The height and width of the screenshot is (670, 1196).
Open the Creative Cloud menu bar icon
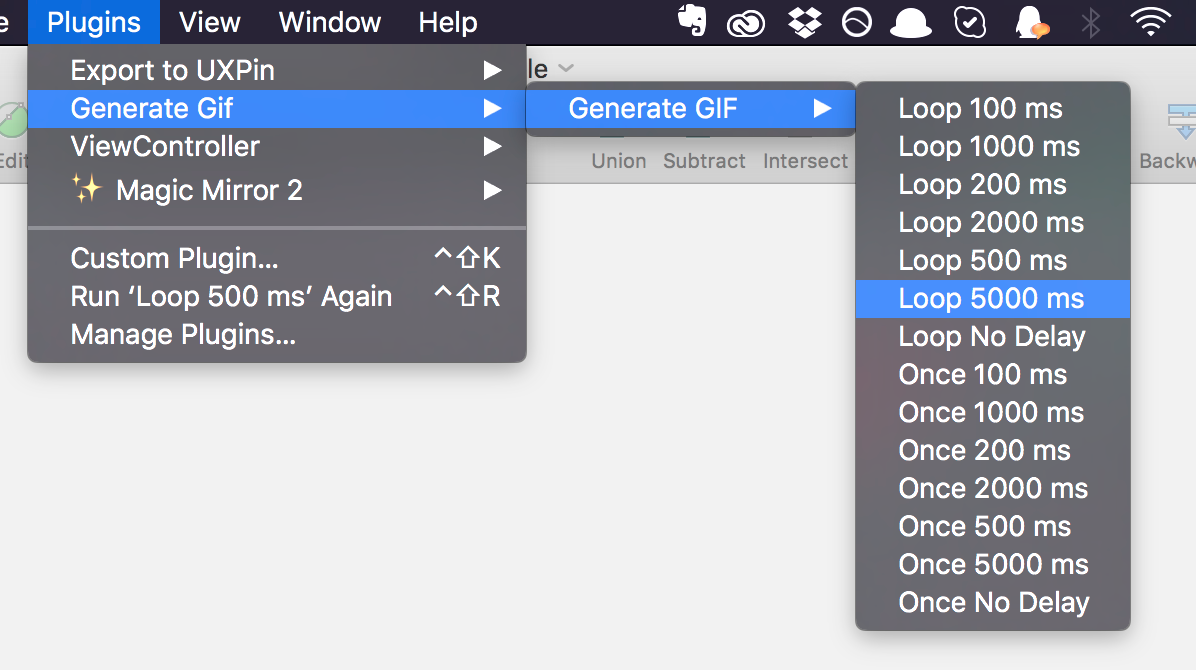click(745, 24)
